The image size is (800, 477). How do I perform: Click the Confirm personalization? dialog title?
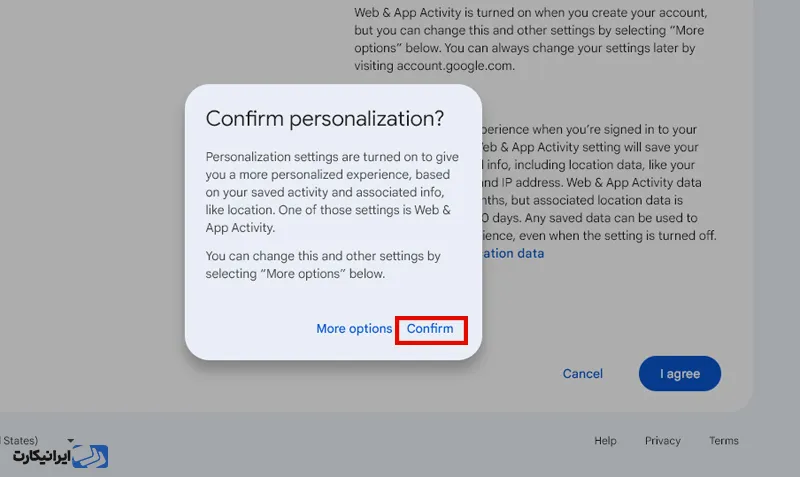point(324,119)
